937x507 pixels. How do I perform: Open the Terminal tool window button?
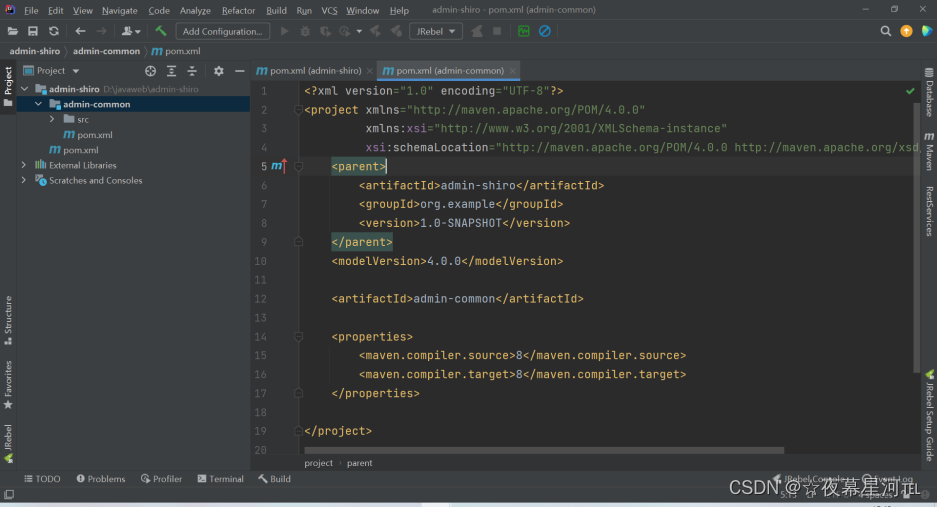pyautogui.click(x=220, y=479)
